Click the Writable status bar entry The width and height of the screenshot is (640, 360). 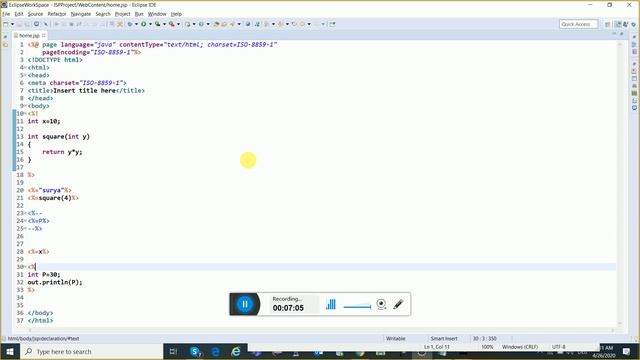click(396, 338)
